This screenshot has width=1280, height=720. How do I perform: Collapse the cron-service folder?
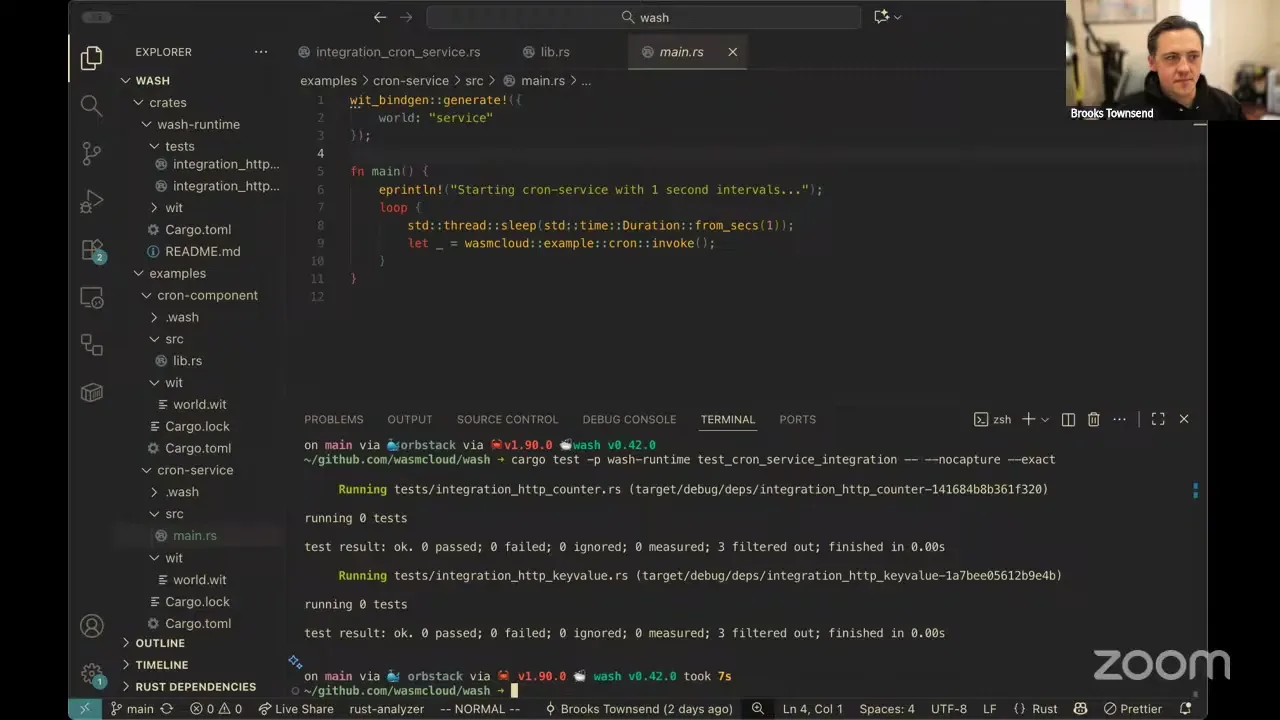tap(147, 470)
